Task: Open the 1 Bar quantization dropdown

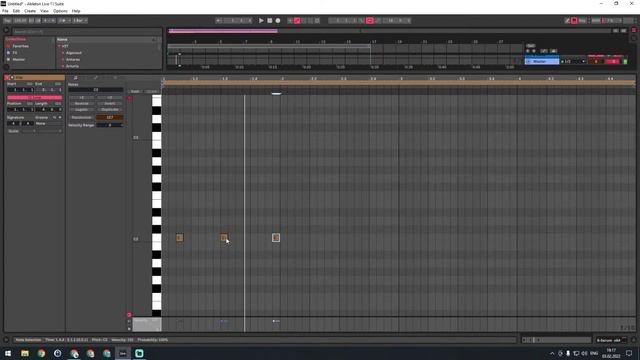Action: pyautogui.click(x=80, y=20)
